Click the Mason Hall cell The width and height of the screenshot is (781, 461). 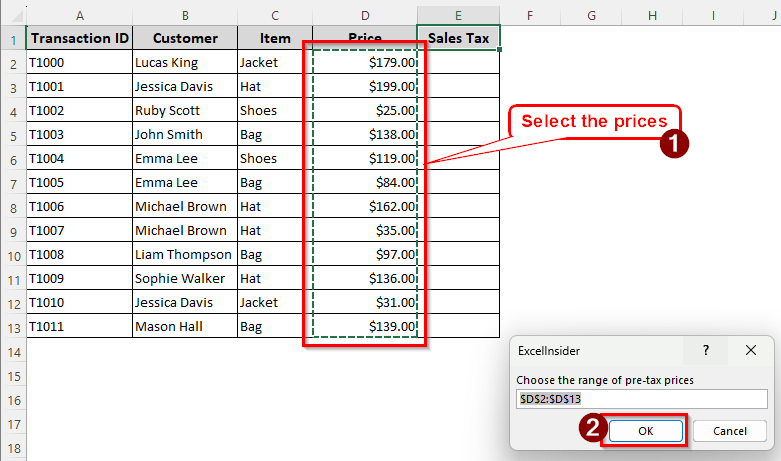point(185,326)
